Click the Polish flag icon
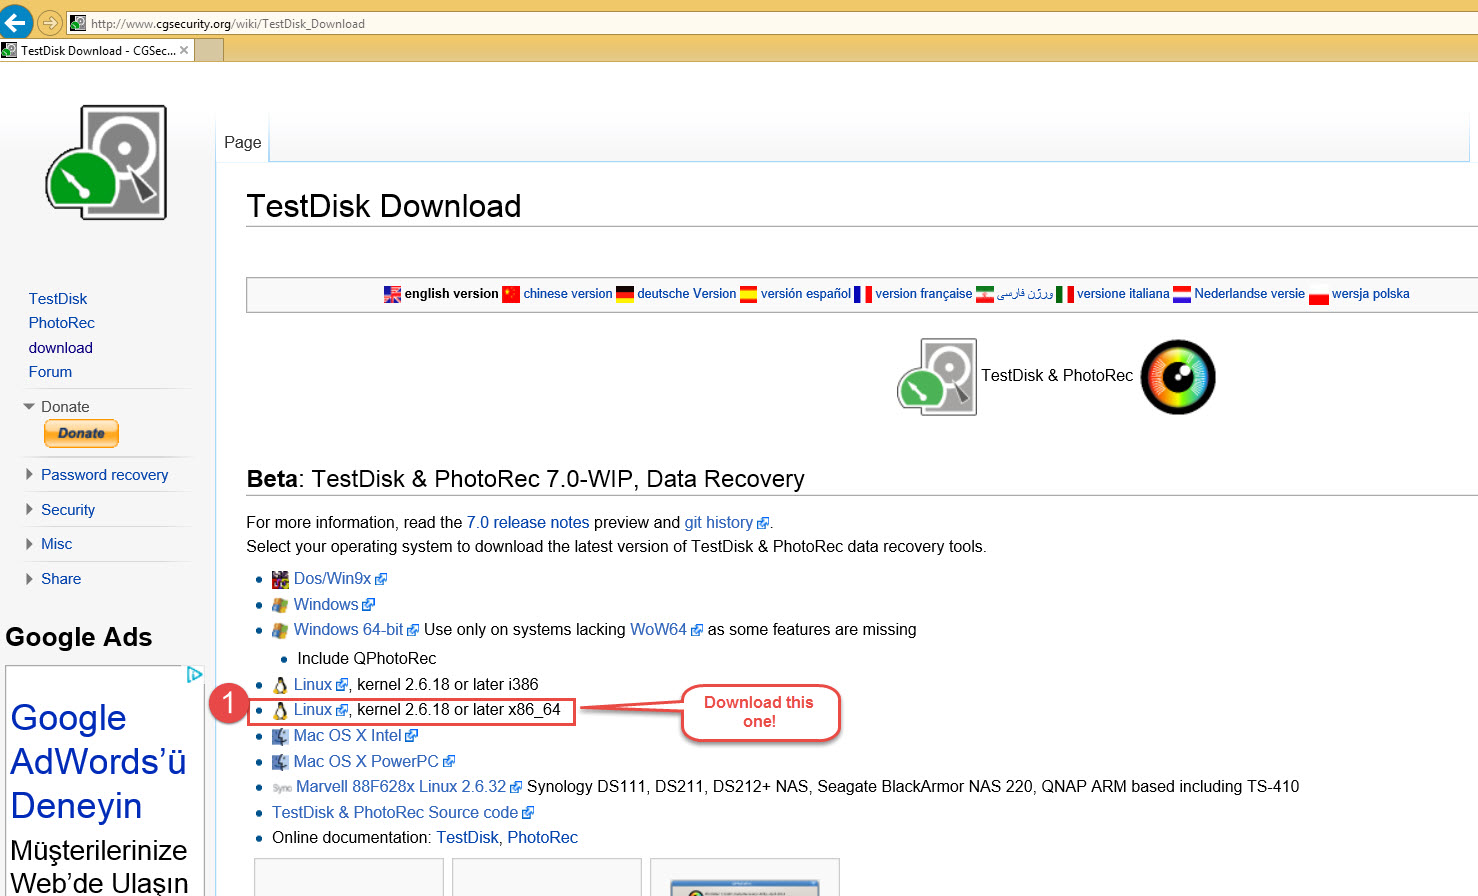The height and width of the screenshot is (896, 1478). pos(1318,297)
